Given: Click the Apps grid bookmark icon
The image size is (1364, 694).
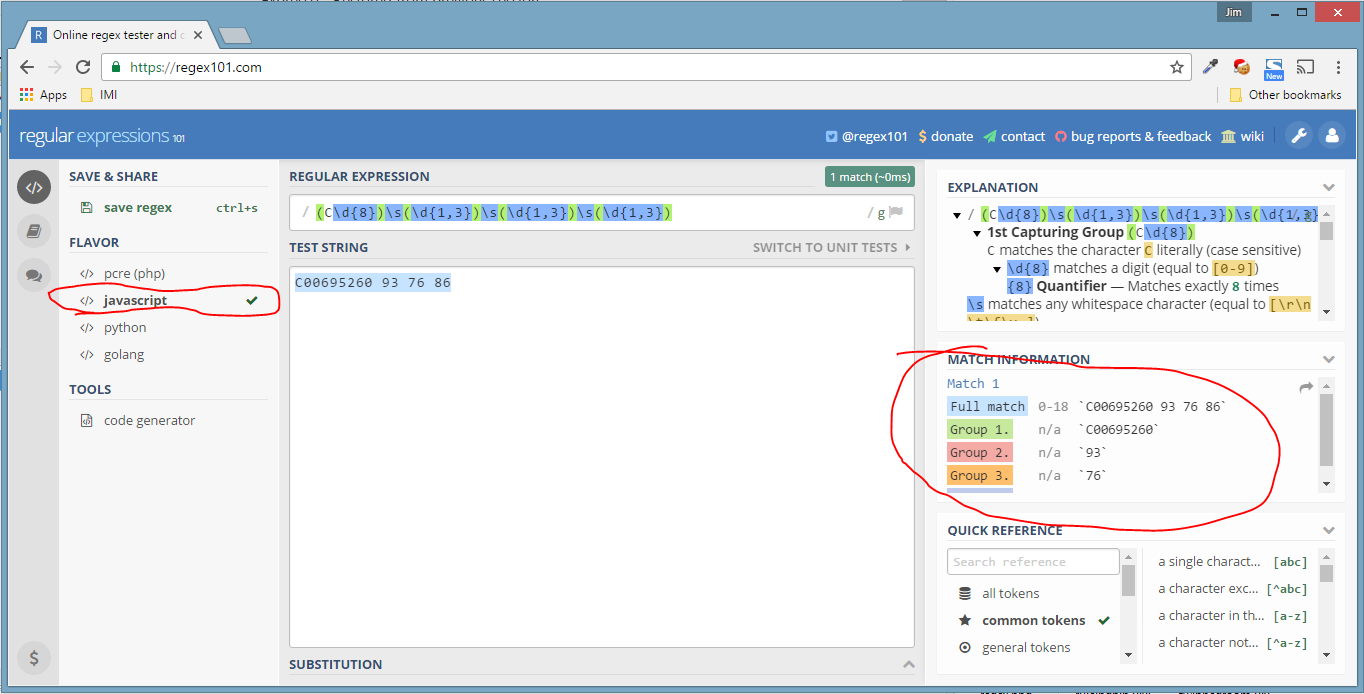Looking at the screenshot, I should click(27, 95).
